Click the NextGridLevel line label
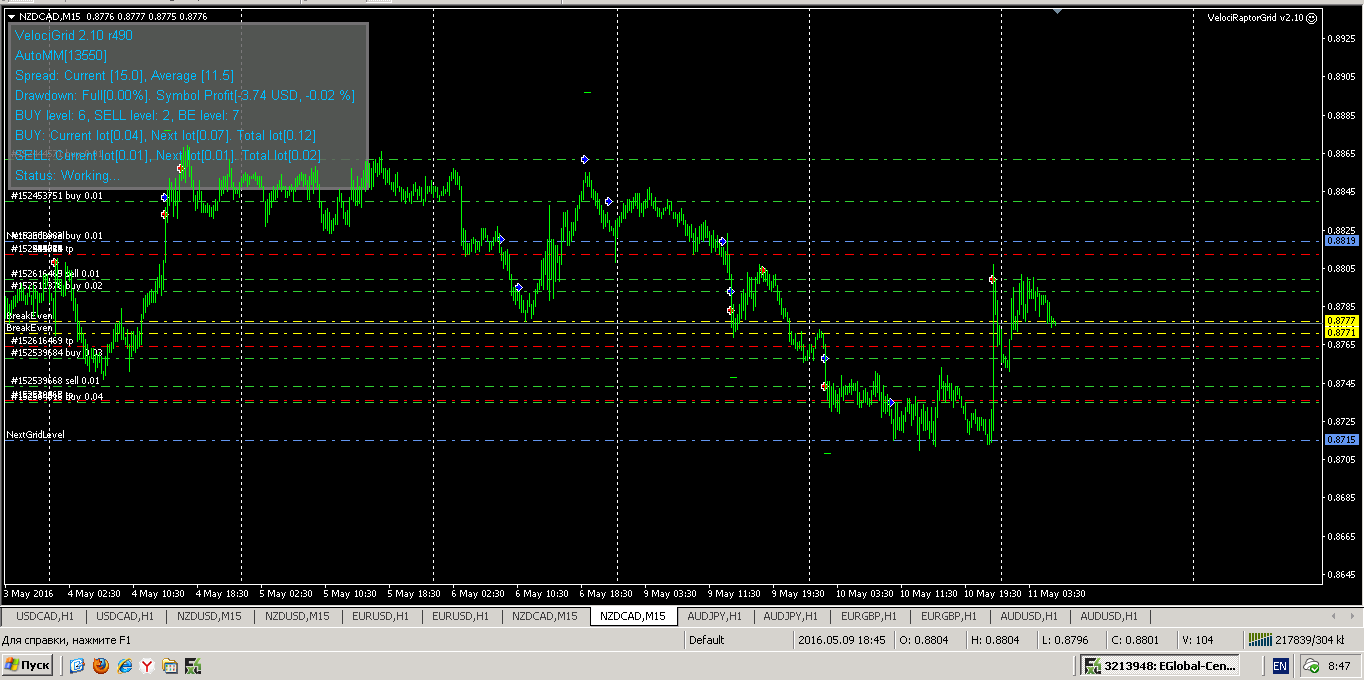This screenshot has height=680, width=1364. pos(35,435)
